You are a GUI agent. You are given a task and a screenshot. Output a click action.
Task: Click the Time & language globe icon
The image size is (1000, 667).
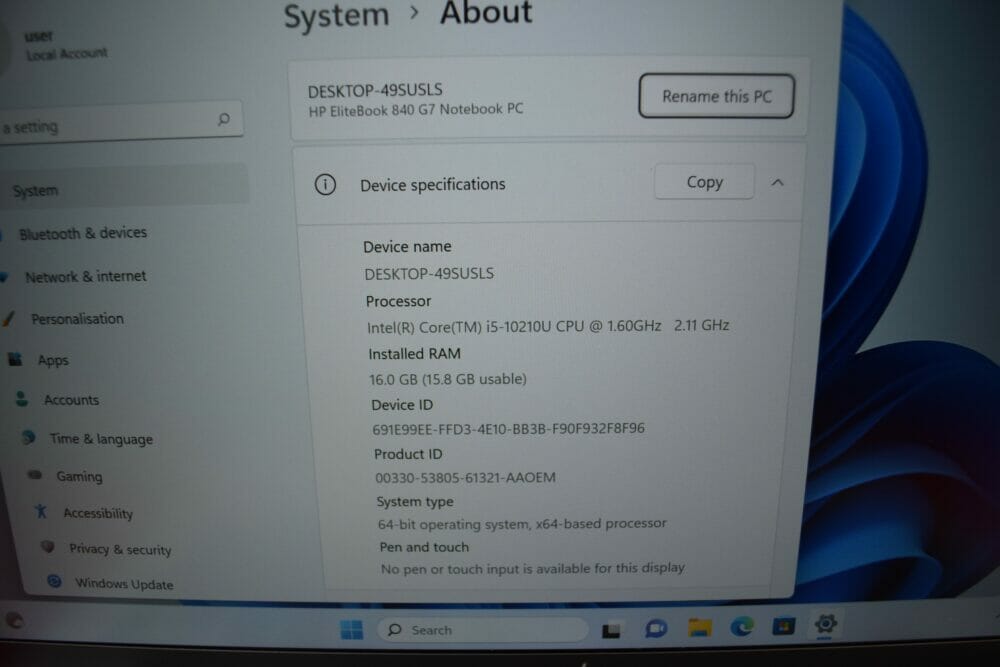coord(29,437)
